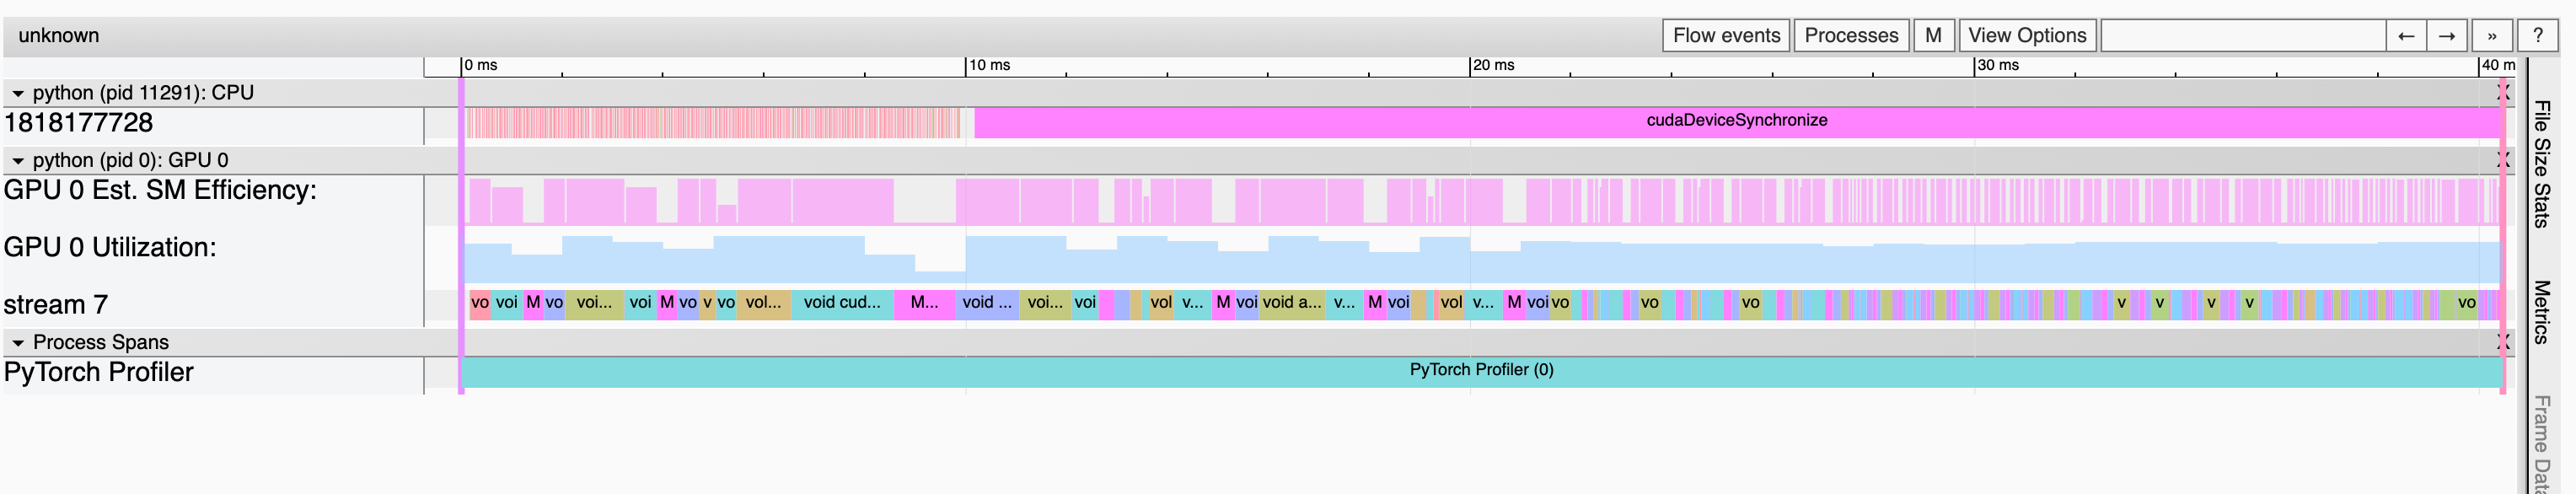Open the File Size Stats side tab
Screen dimensions: 2576x494
[x=2541, y=164]
